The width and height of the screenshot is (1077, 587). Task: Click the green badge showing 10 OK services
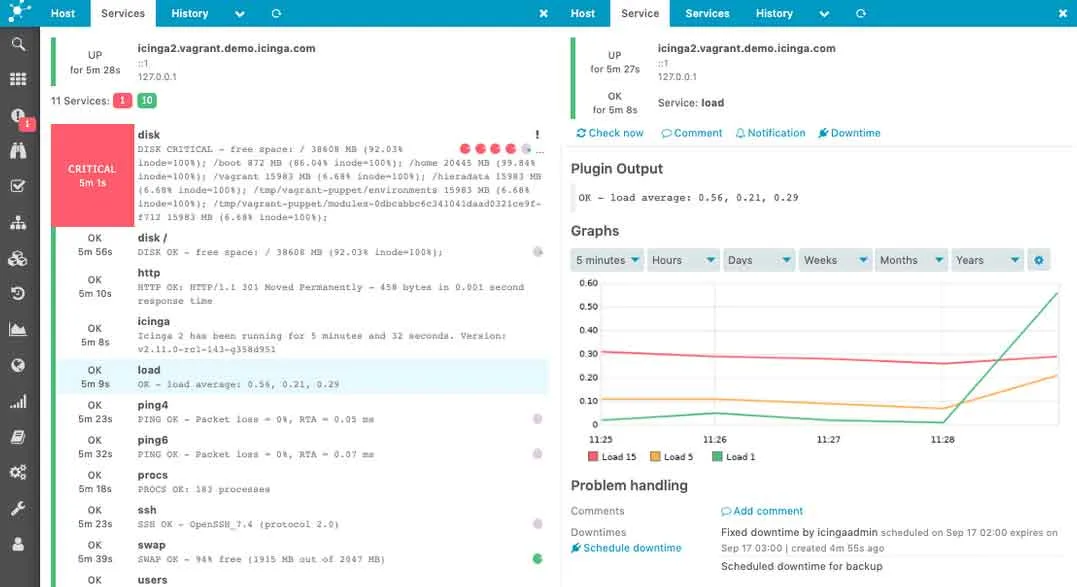(147, 101)
